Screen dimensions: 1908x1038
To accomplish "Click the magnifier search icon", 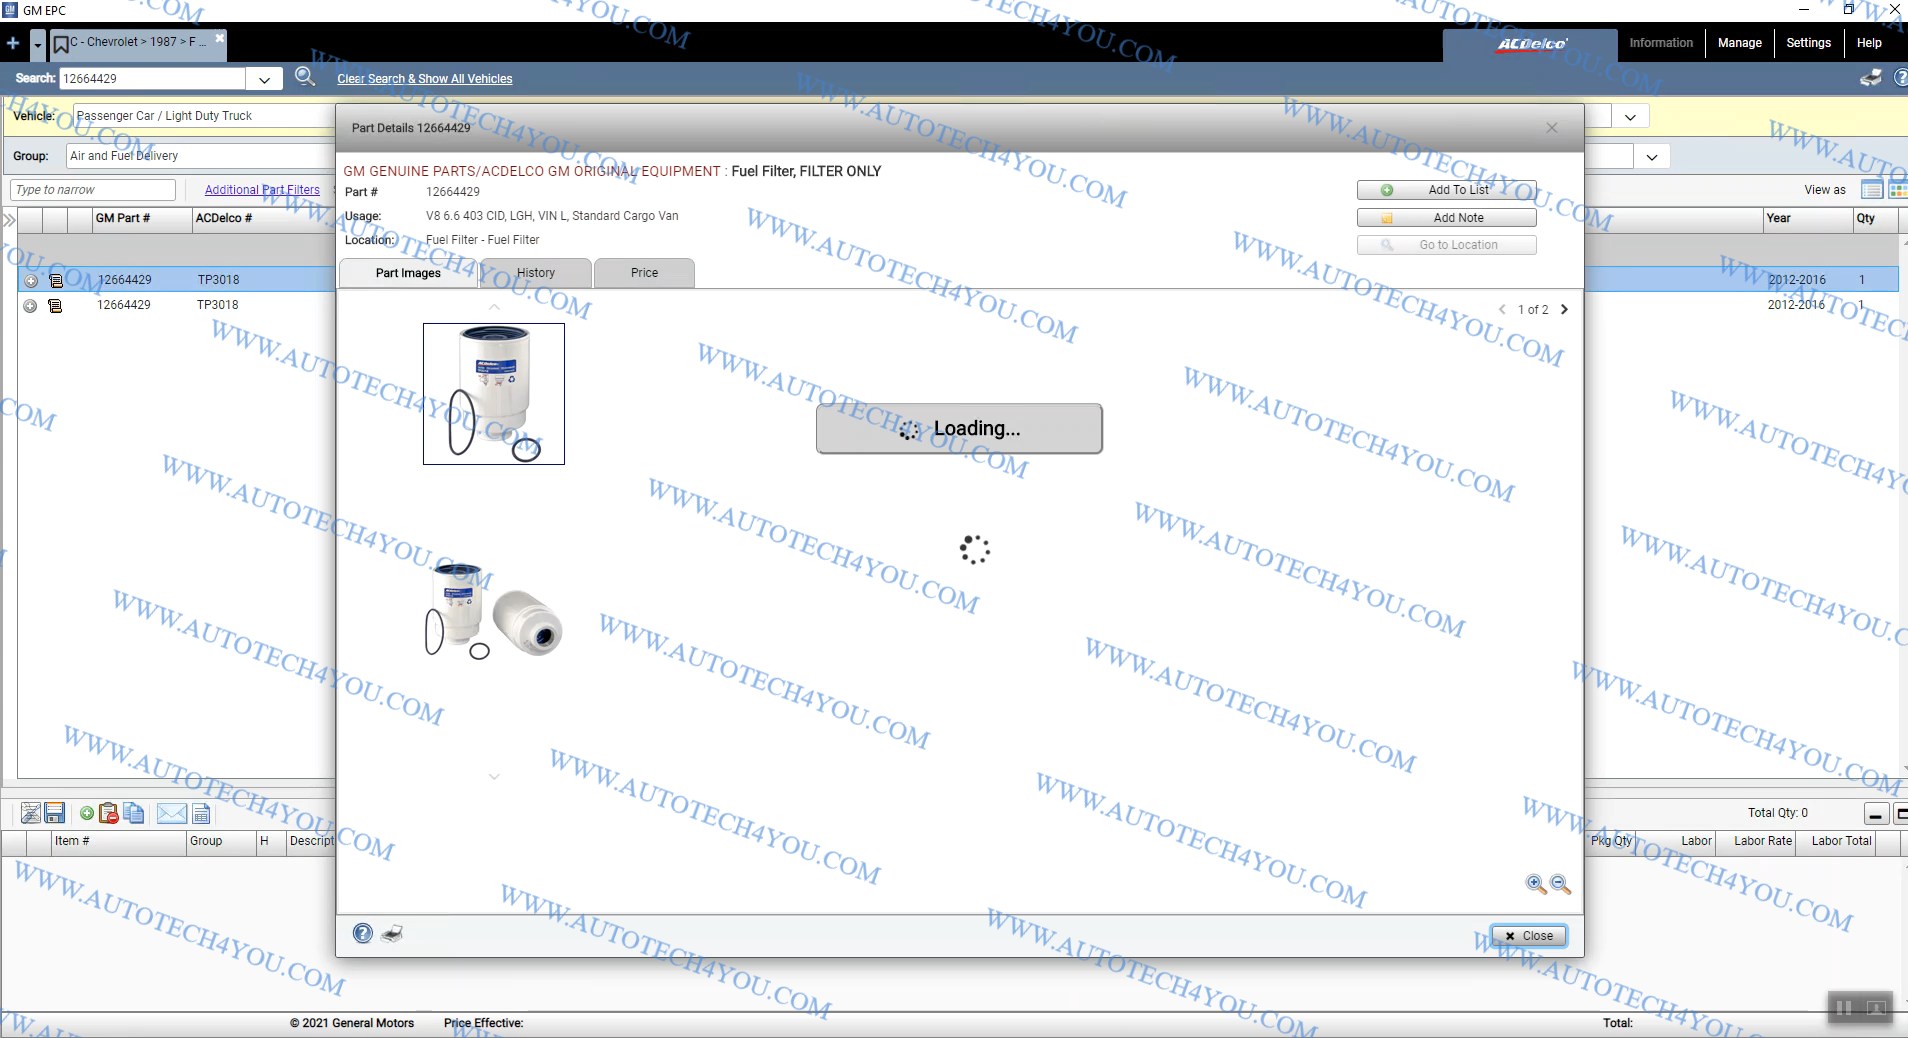I will [305, 77].
